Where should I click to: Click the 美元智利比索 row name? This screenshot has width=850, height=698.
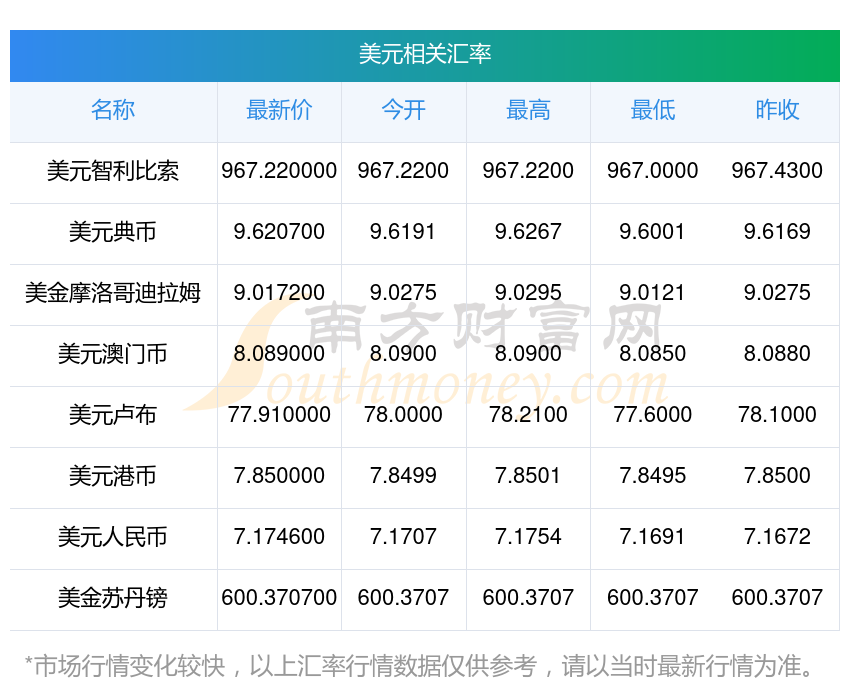(x=113, y=171)
